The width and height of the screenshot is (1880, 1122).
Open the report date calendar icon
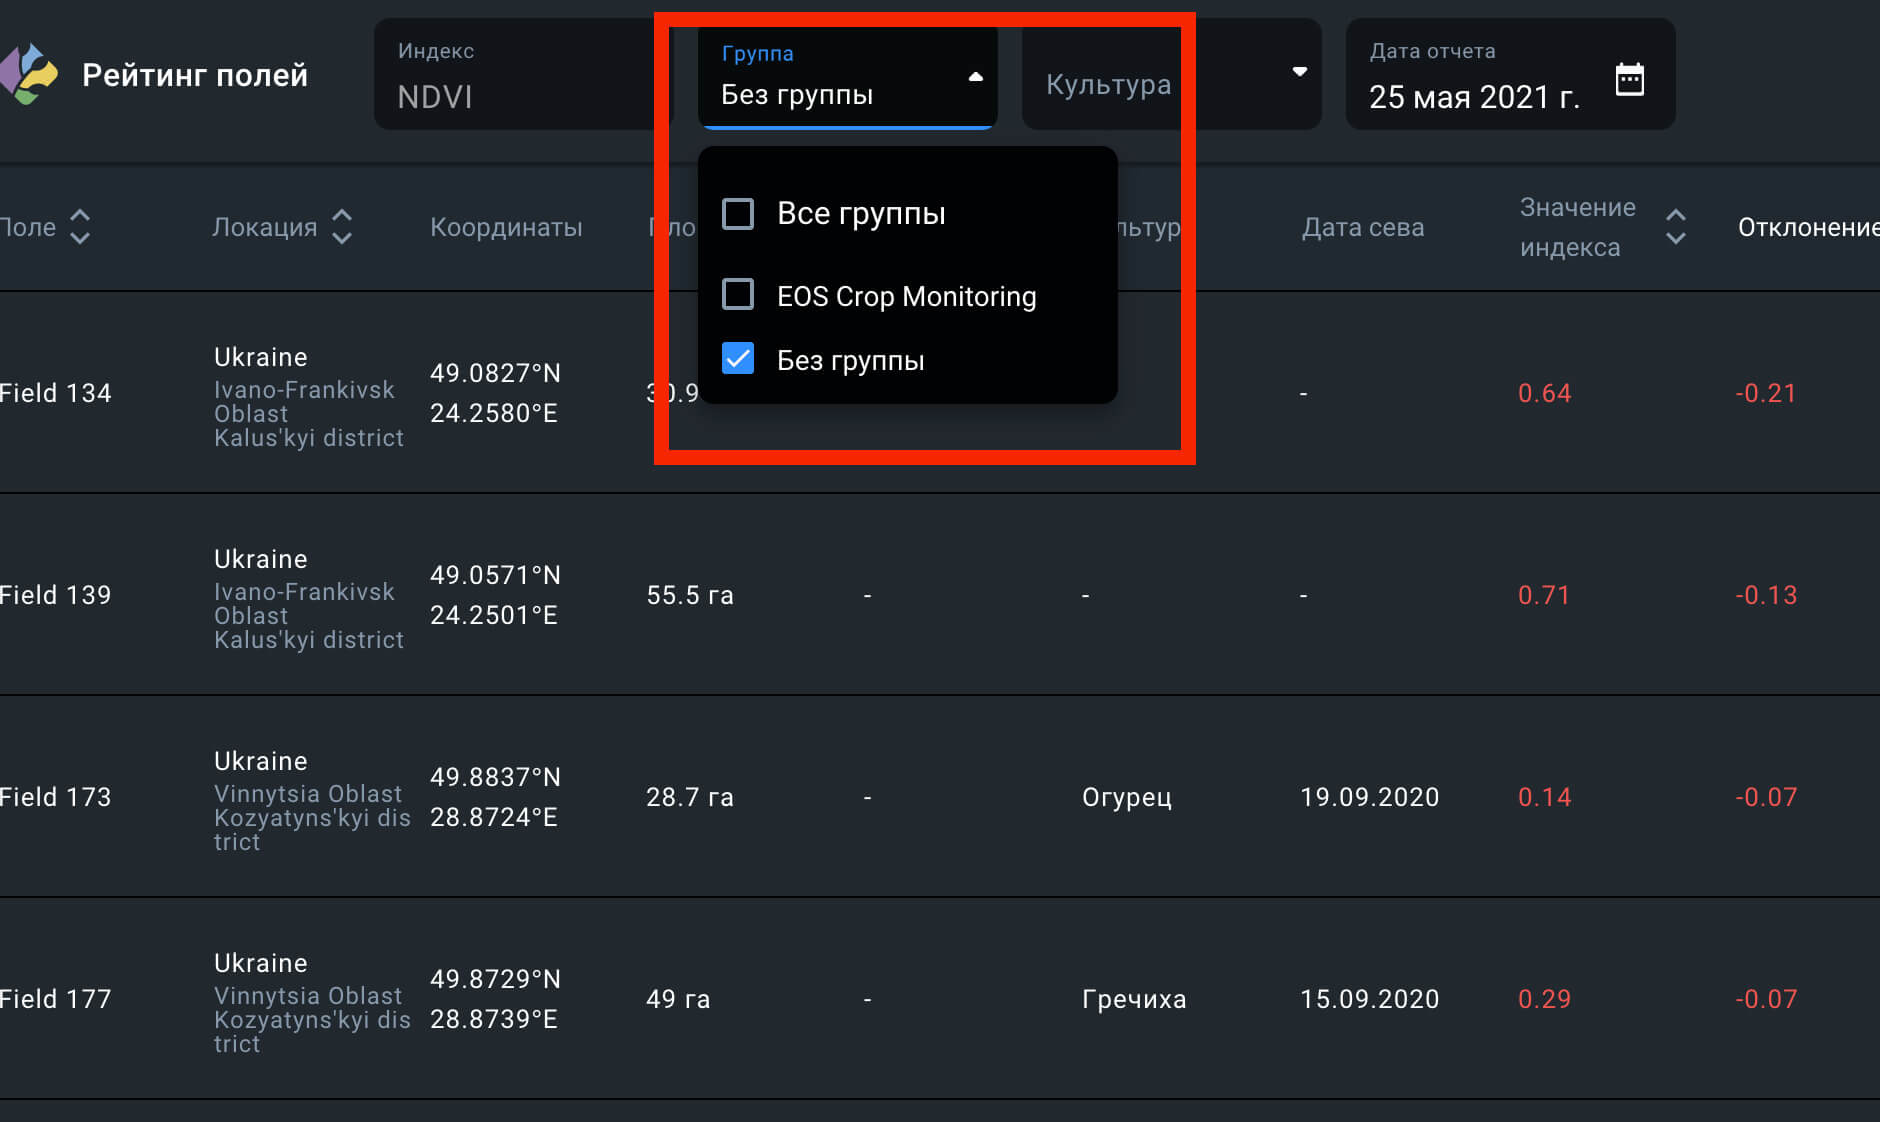(x=1629, y=78)
